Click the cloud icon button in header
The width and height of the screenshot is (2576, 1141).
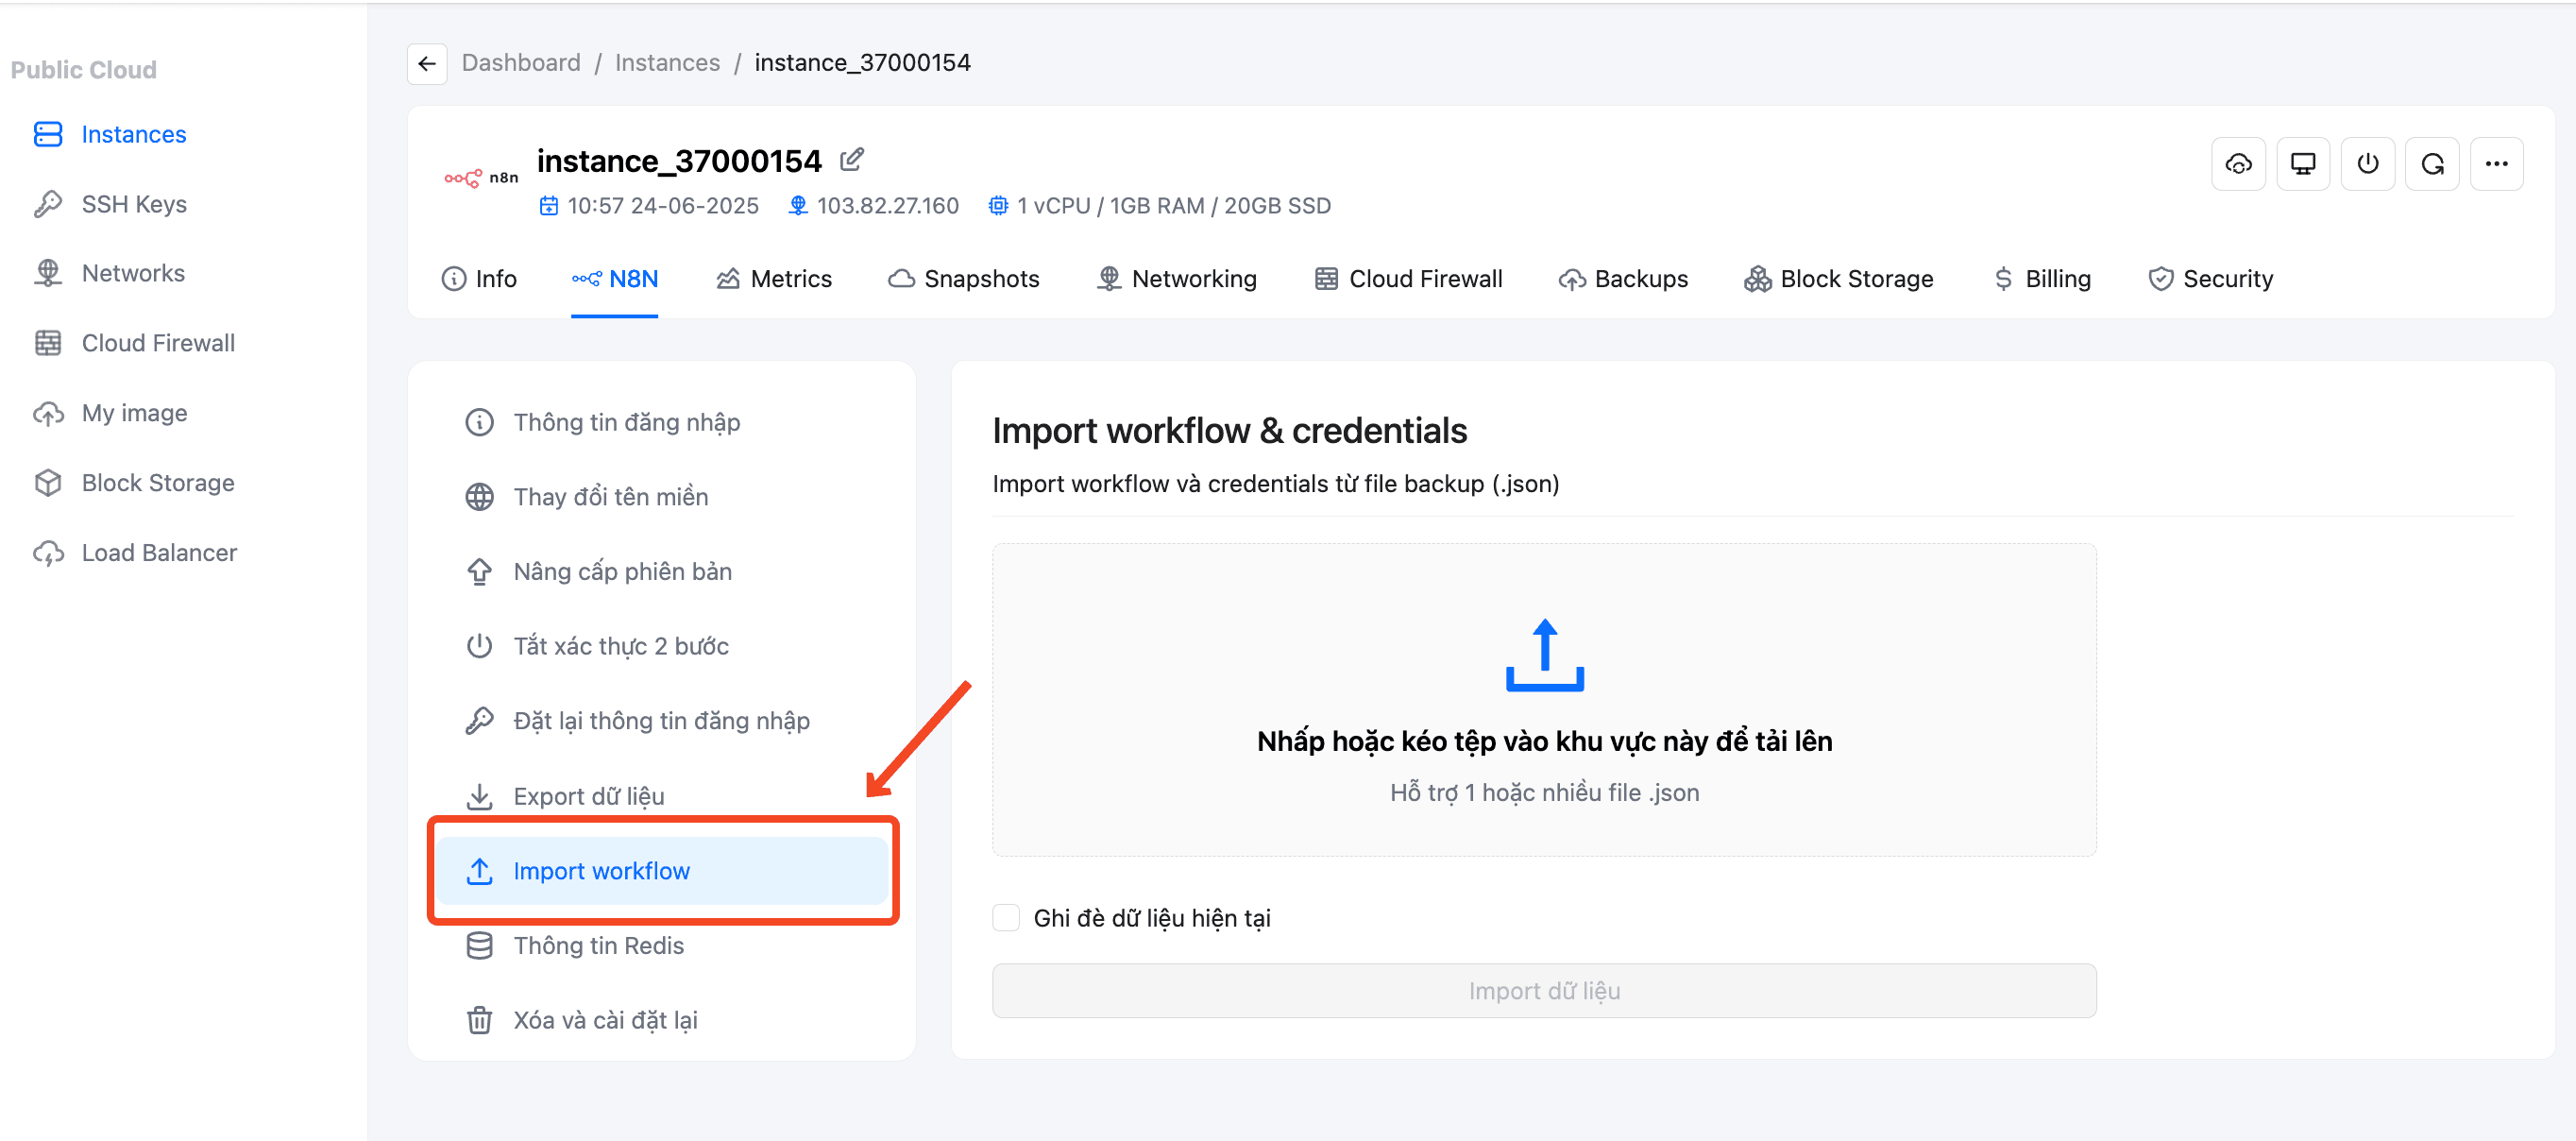pyautogui.click(x=2238, y=164)
